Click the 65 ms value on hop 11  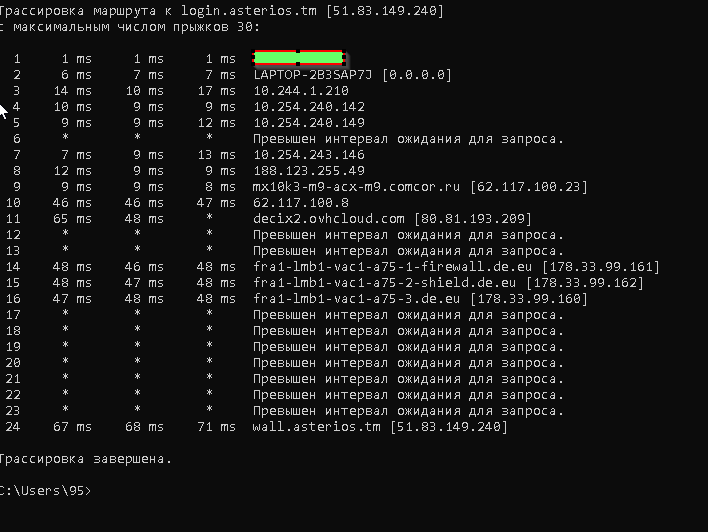[x=72, y=219]
